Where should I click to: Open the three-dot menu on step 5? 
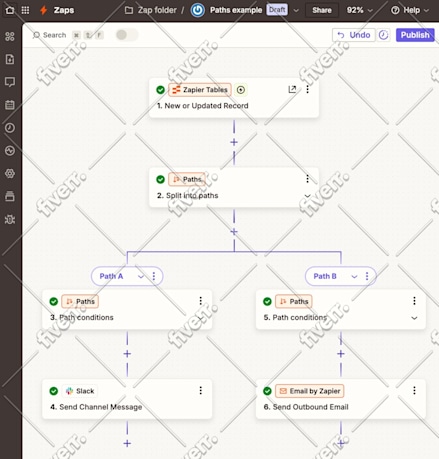coord(414,301)
